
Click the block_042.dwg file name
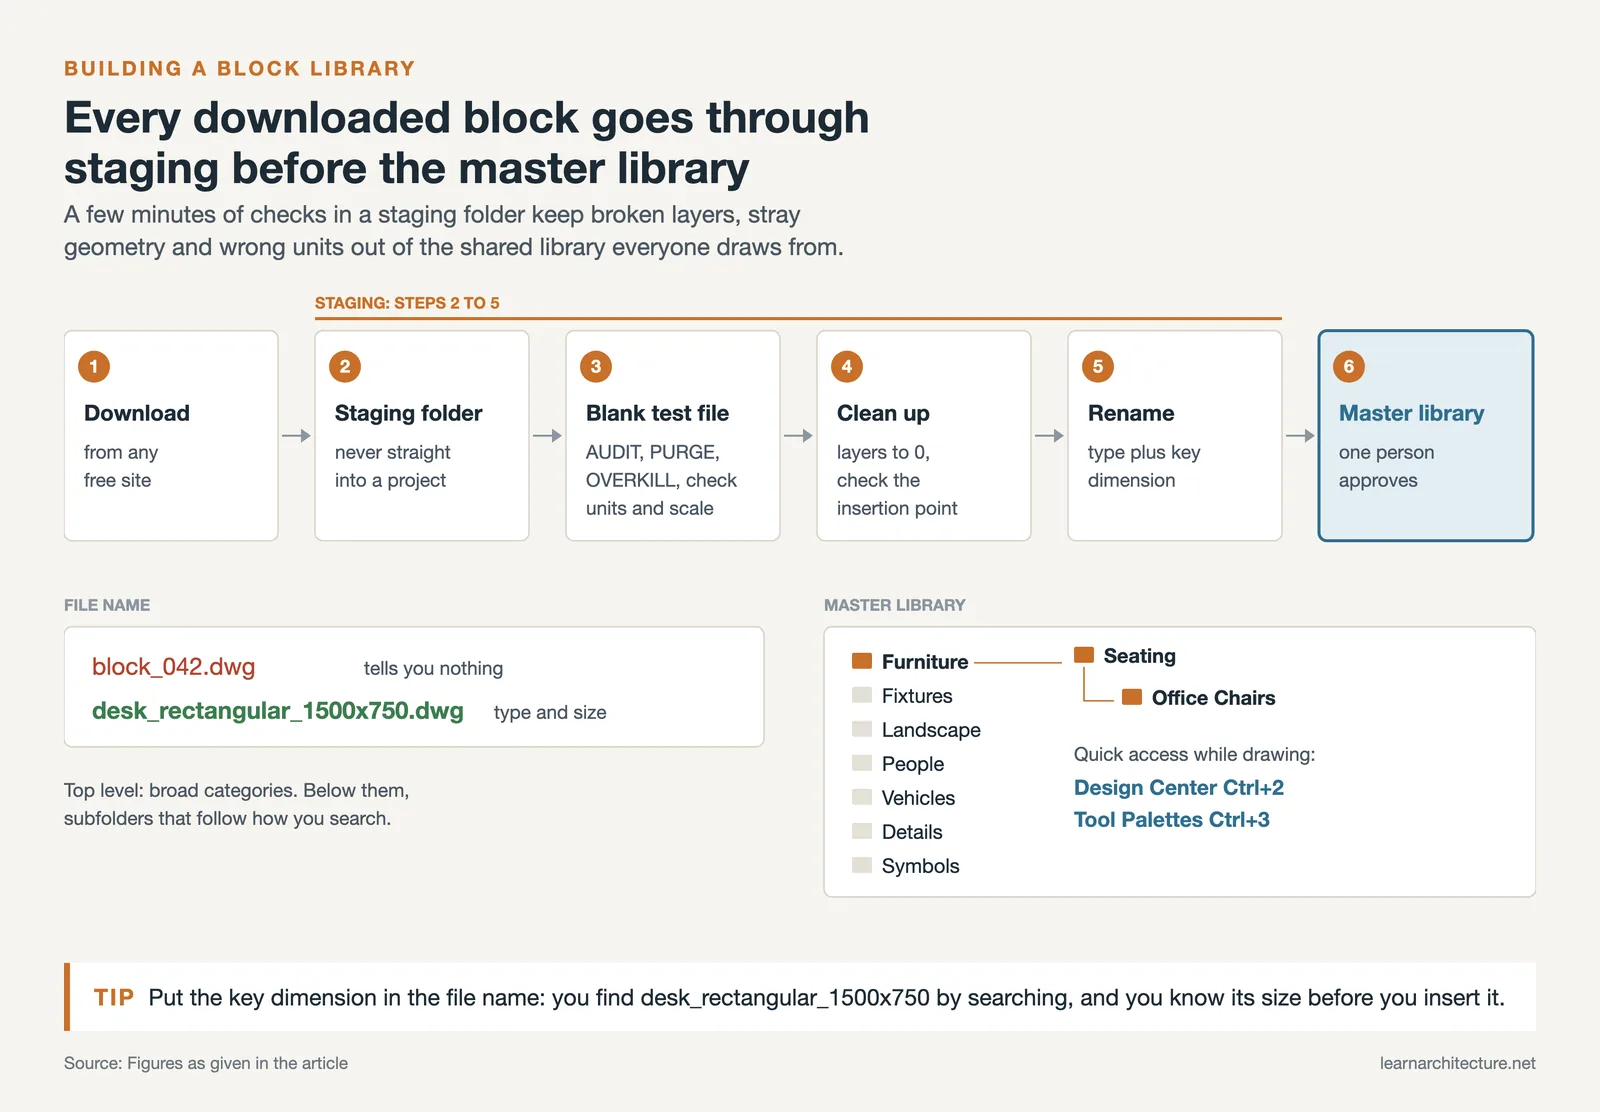[x=174, y=667]
